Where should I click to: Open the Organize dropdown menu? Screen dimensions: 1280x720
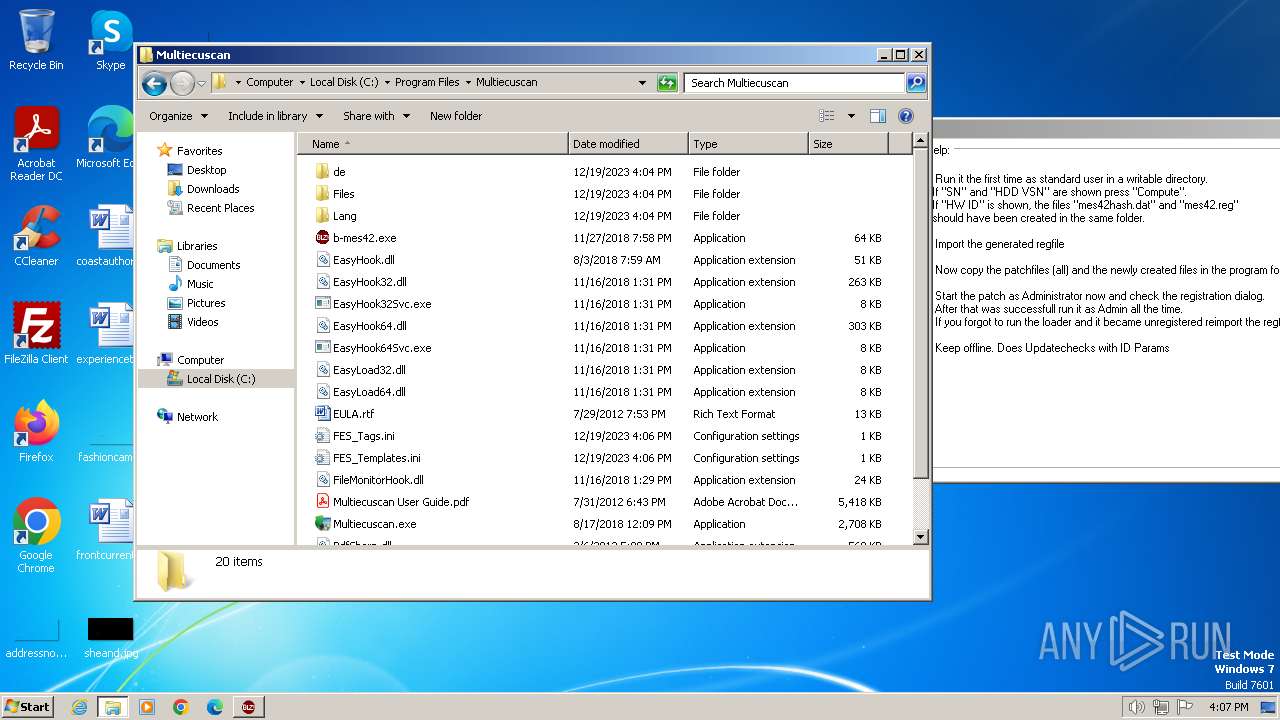click(x=178, y=116)
